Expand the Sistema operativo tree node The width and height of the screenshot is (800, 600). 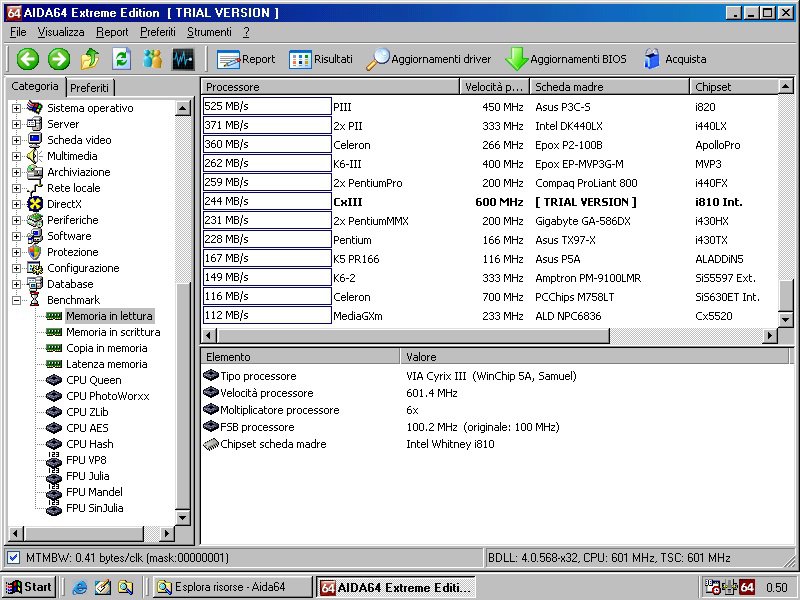(16, 108)
